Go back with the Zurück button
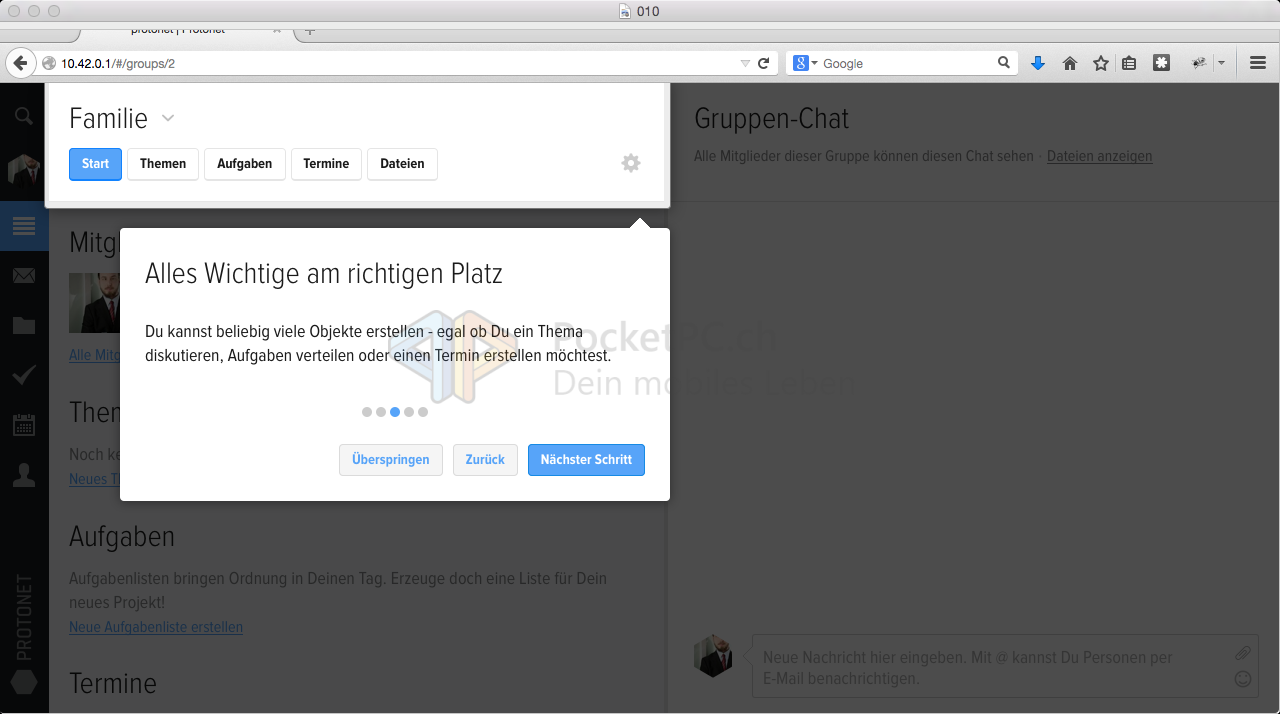The height and width of the screenshot is (714, 1280). click(485, 460)
